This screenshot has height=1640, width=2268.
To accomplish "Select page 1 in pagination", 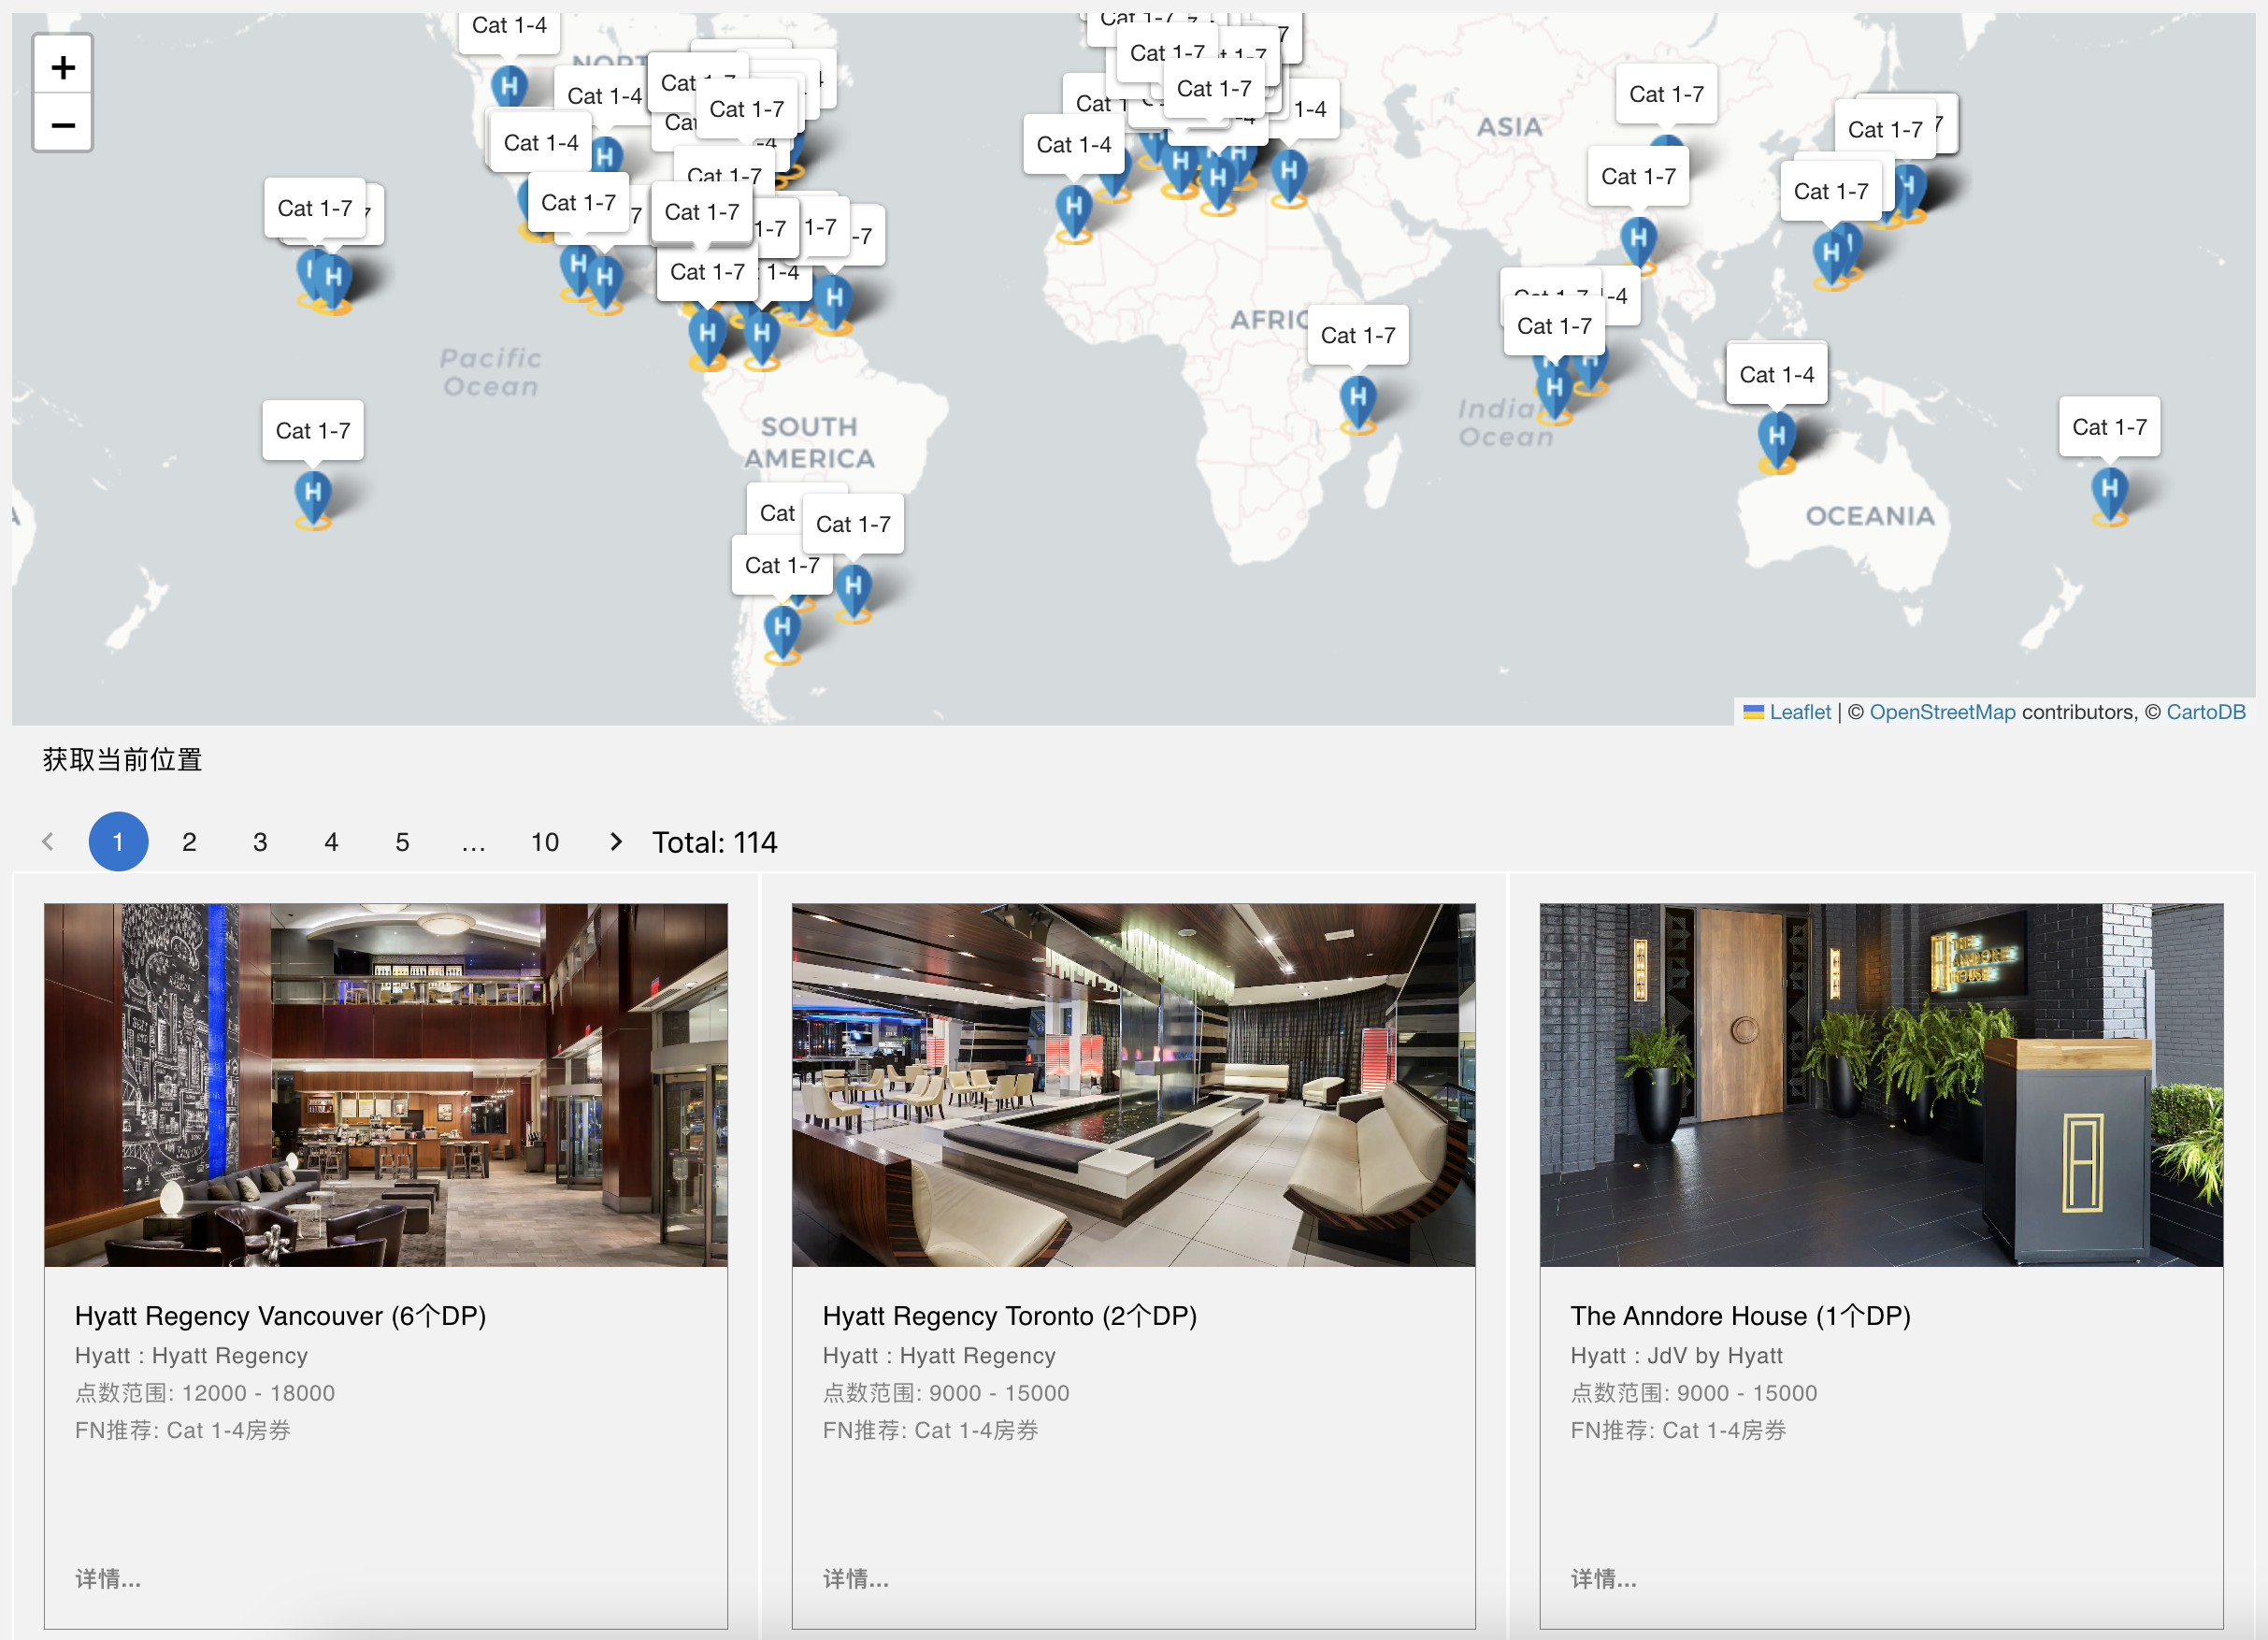I will tap(118, 841).
